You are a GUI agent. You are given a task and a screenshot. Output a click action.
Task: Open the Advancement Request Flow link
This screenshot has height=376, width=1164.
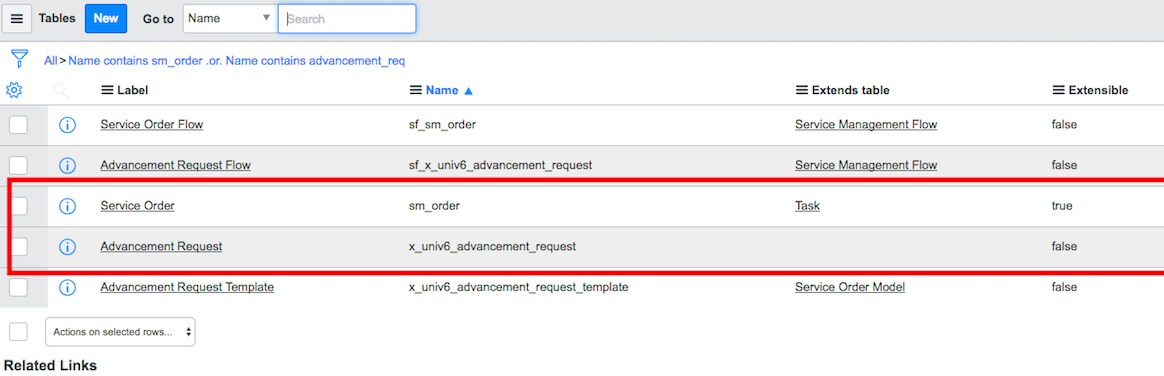point(175,165)
